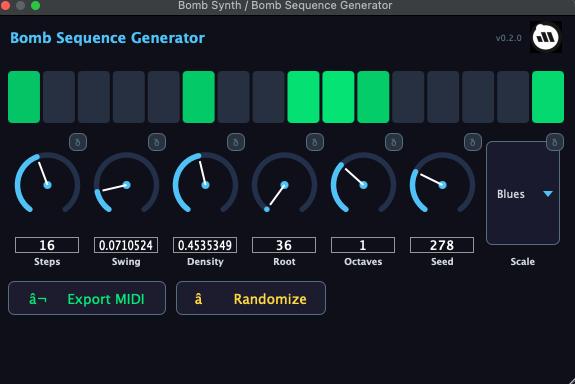Enable sequence step 3

(x=94, y=97)
